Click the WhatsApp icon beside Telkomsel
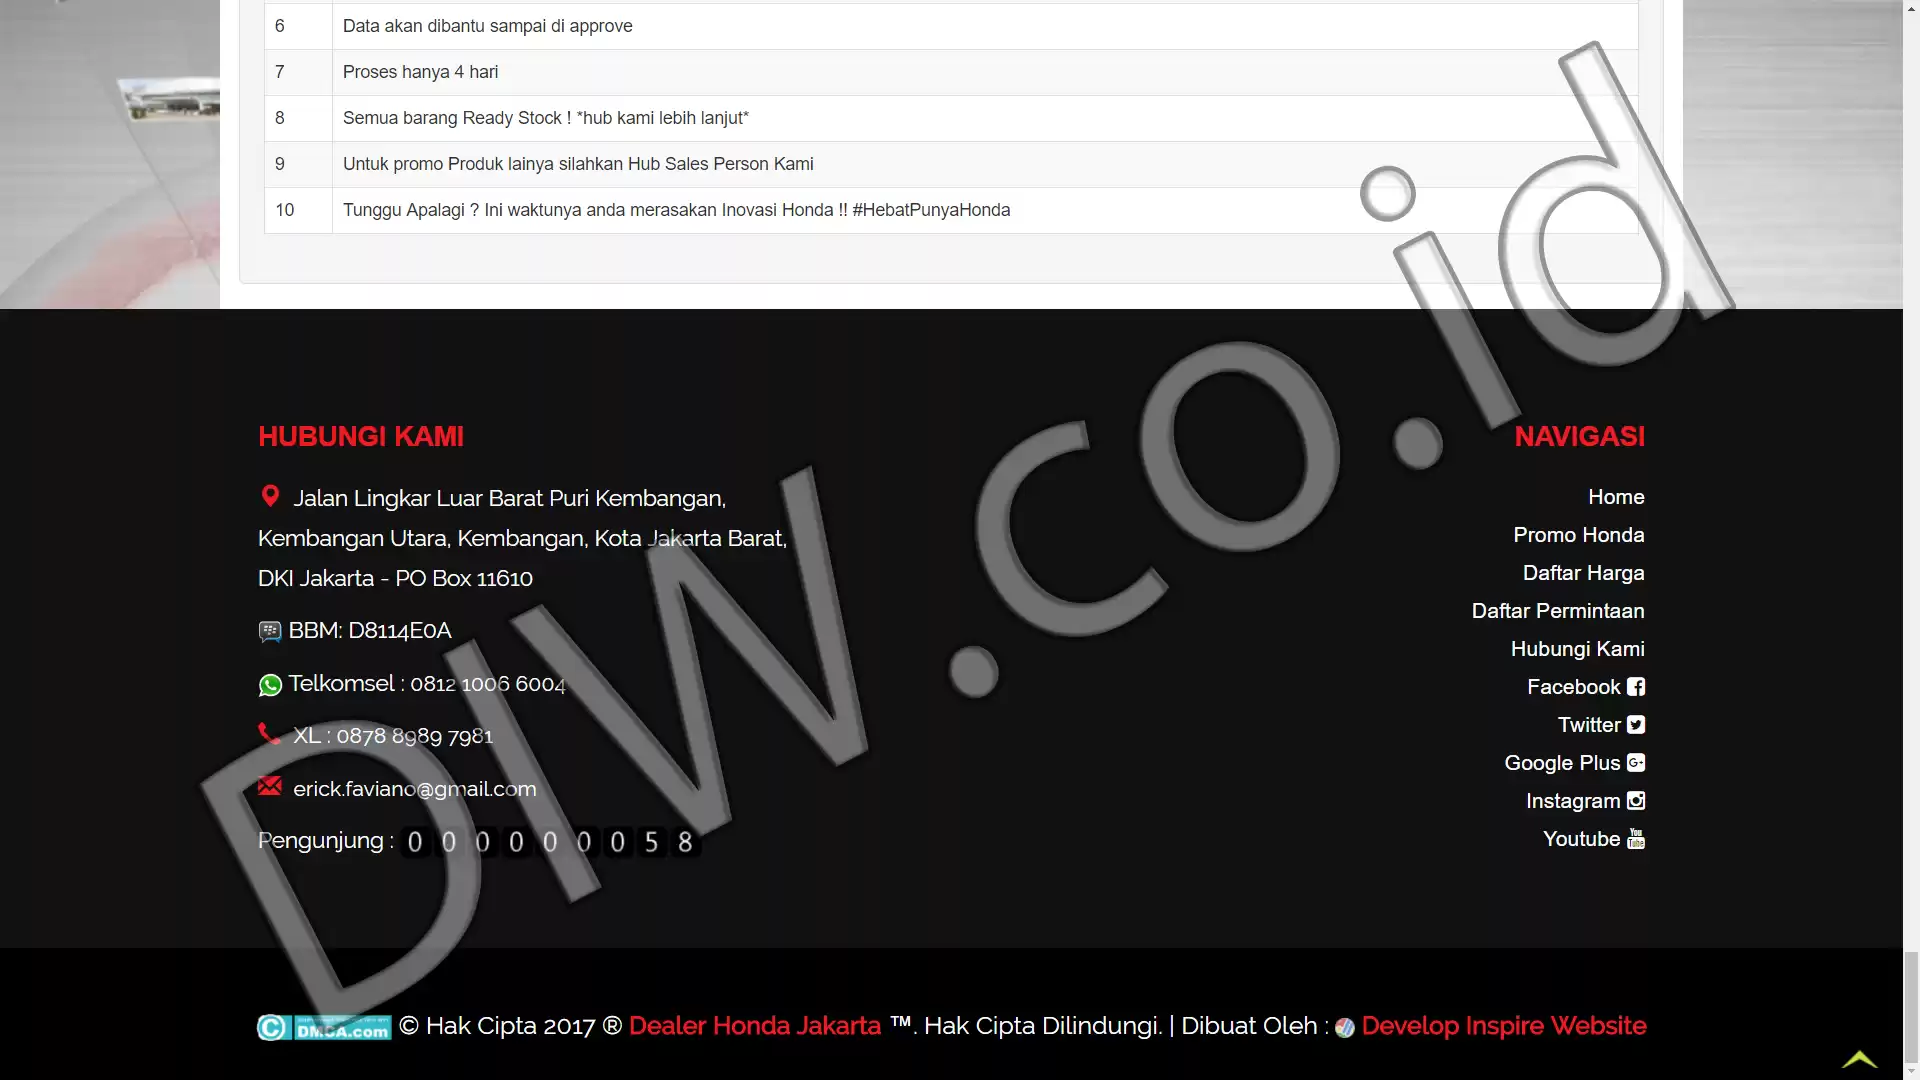 pos(270,685)
